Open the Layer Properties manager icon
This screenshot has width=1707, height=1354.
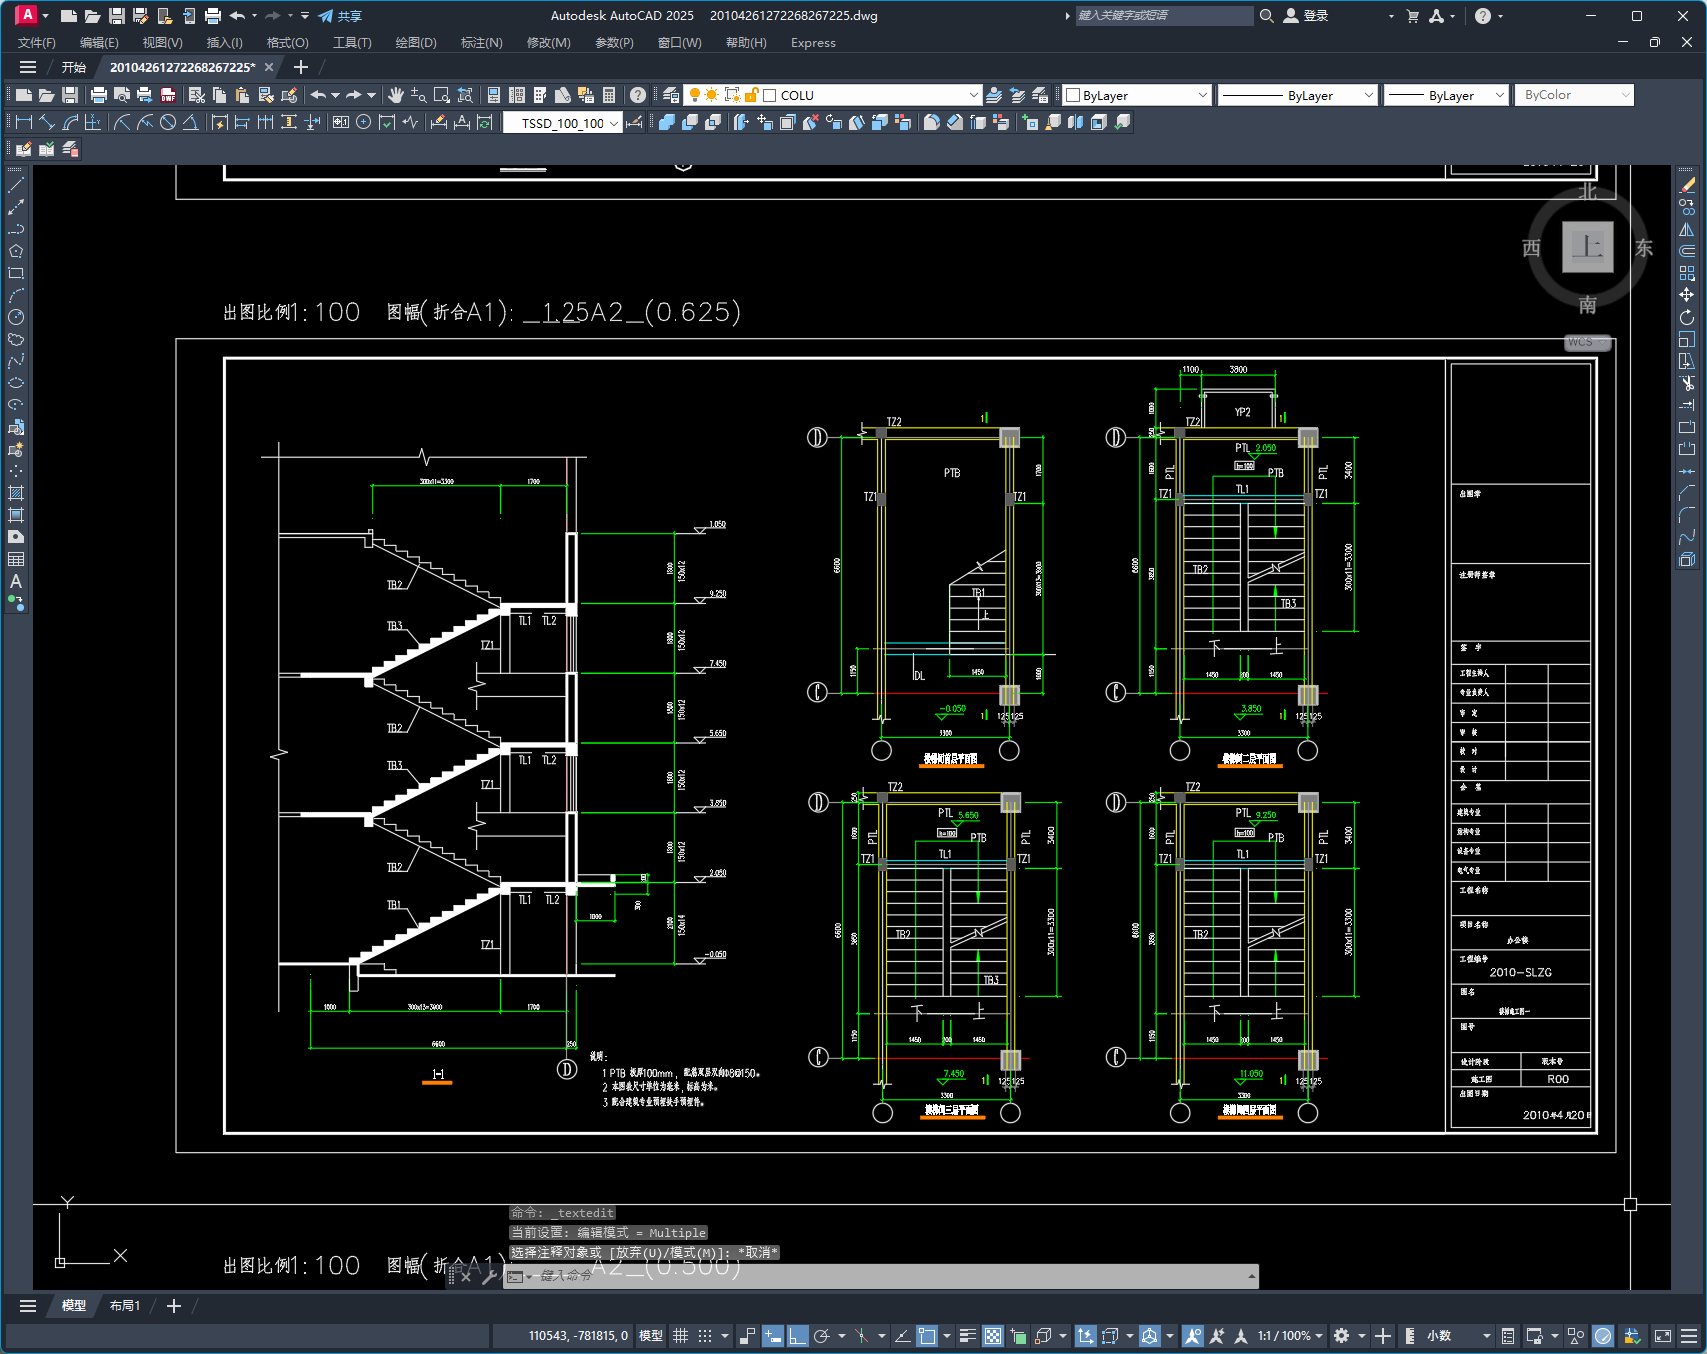pyautogui.click(x=671, y=95)
